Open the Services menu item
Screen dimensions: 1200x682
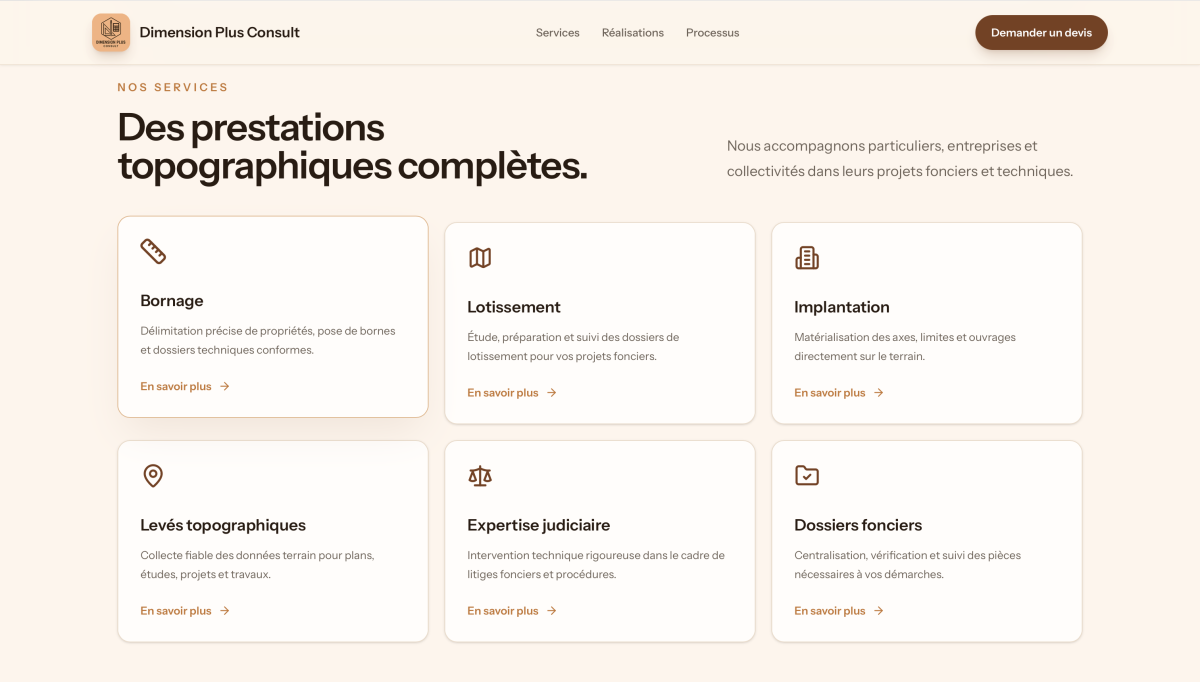click(558, 33)
